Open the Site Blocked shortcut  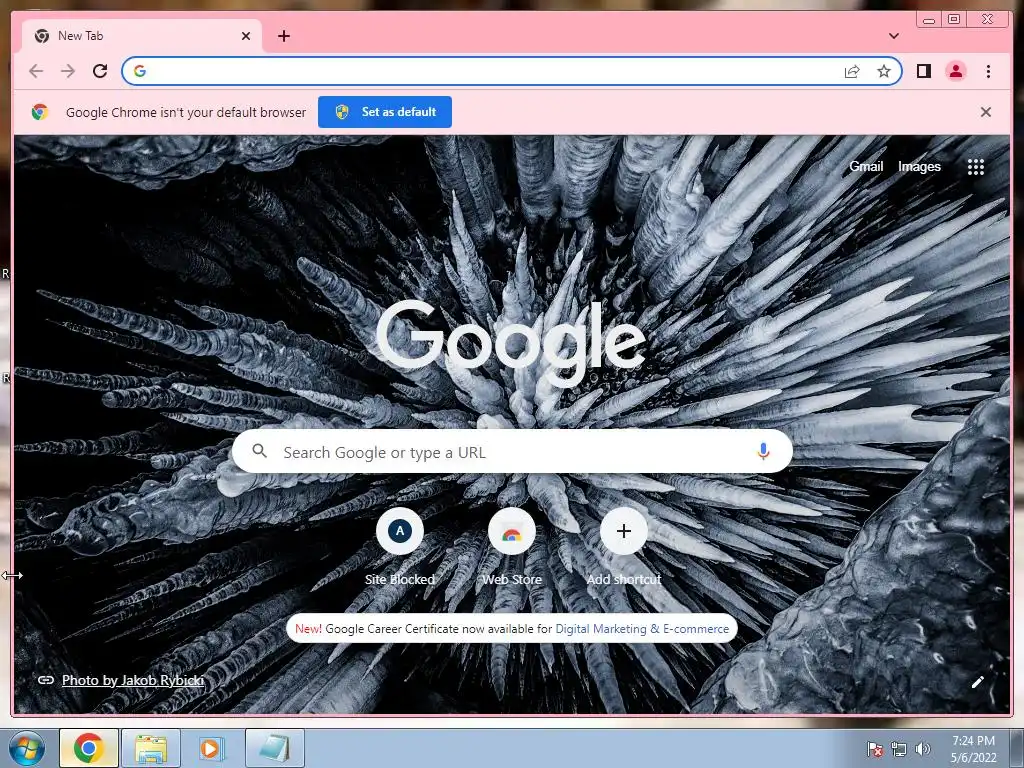pos(400,547)
